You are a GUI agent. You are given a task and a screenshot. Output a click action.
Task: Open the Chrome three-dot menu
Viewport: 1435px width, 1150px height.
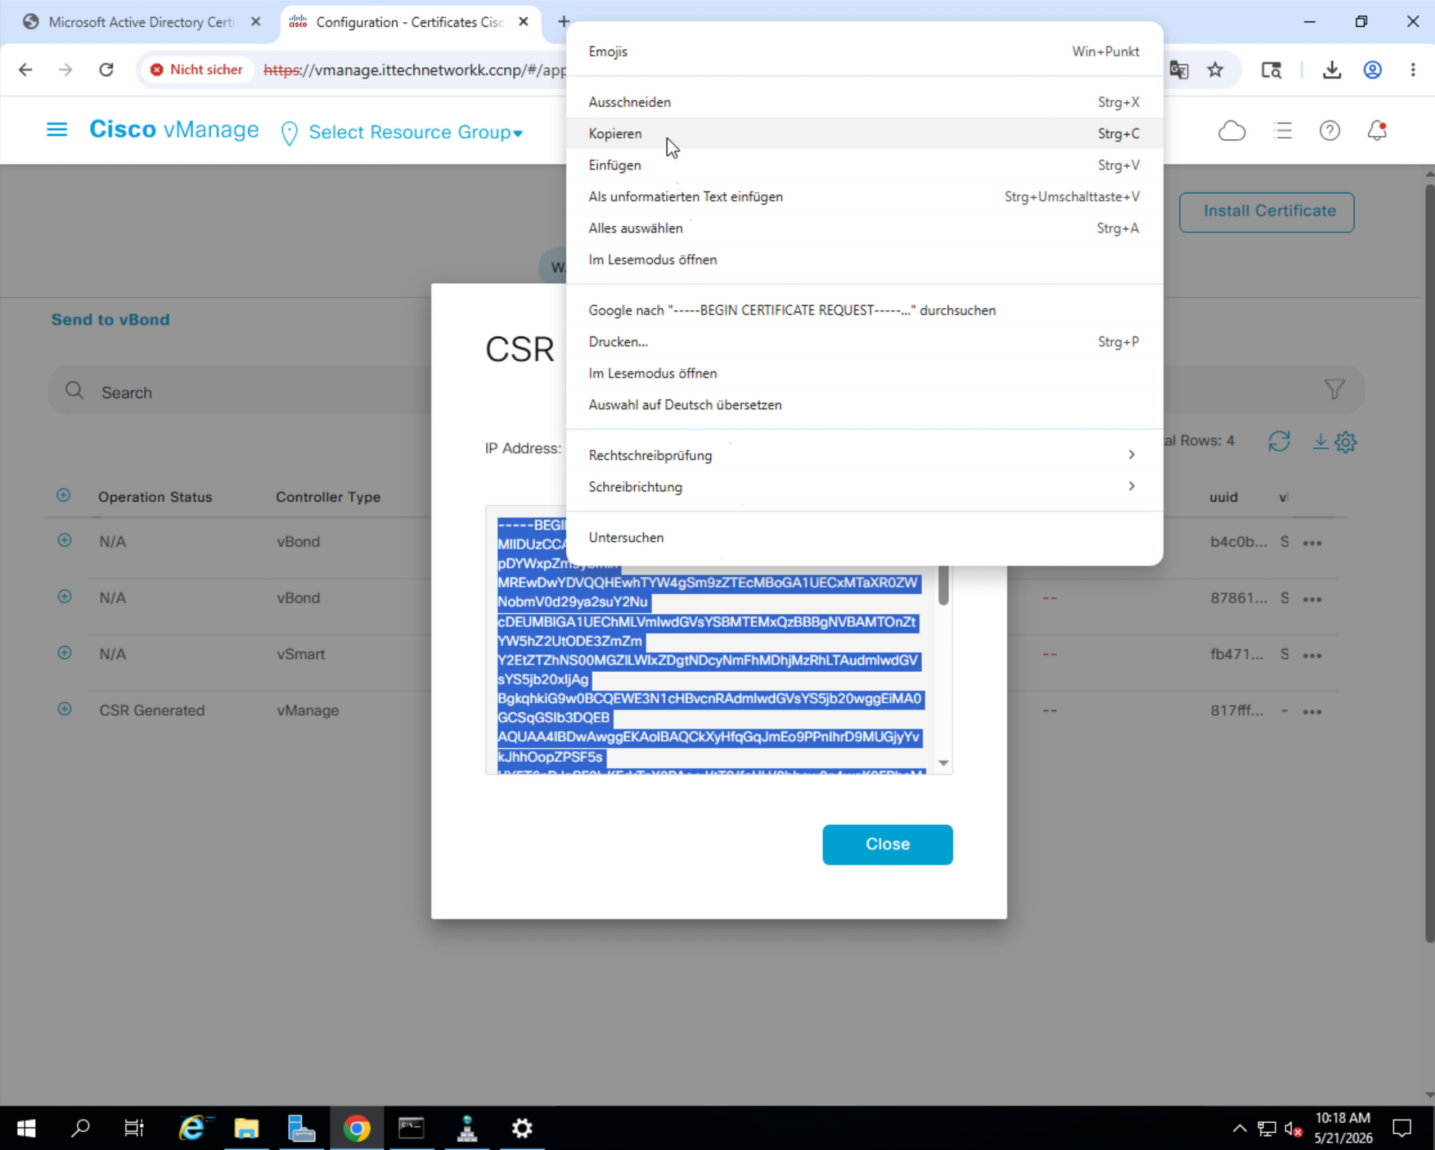[1413, 70]
